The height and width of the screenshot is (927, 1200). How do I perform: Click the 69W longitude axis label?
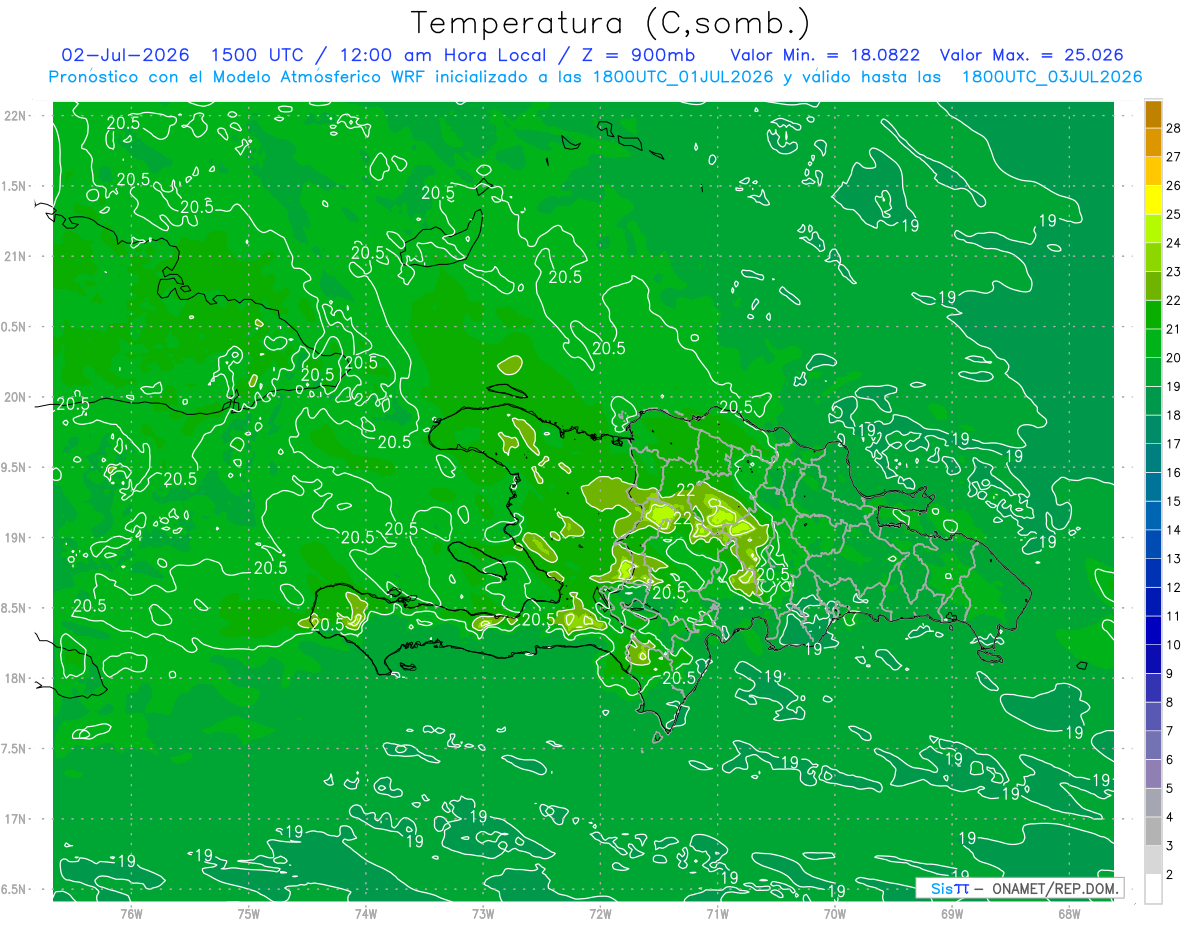tap(952, 913)
